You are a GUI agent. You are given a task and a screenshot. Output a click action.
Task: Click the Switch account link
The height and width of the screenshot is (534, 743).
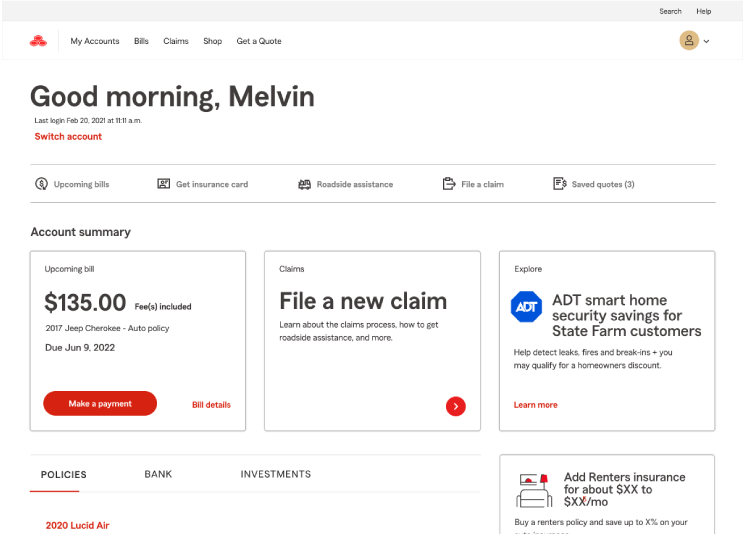point(68,136)
